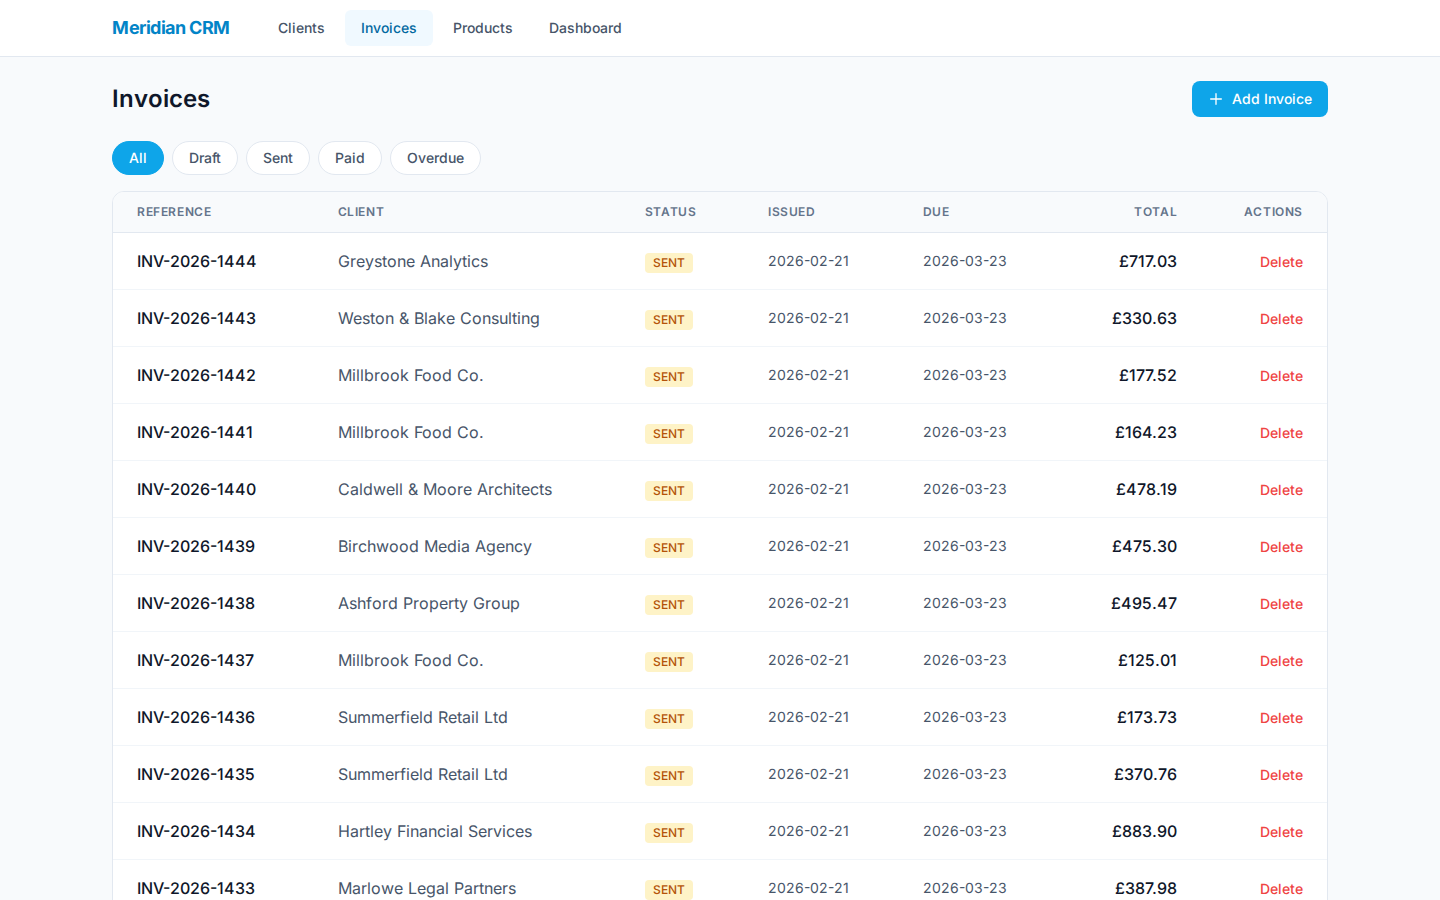
Task: Open reference INV-2026-1434
Action: click(196, 831)
